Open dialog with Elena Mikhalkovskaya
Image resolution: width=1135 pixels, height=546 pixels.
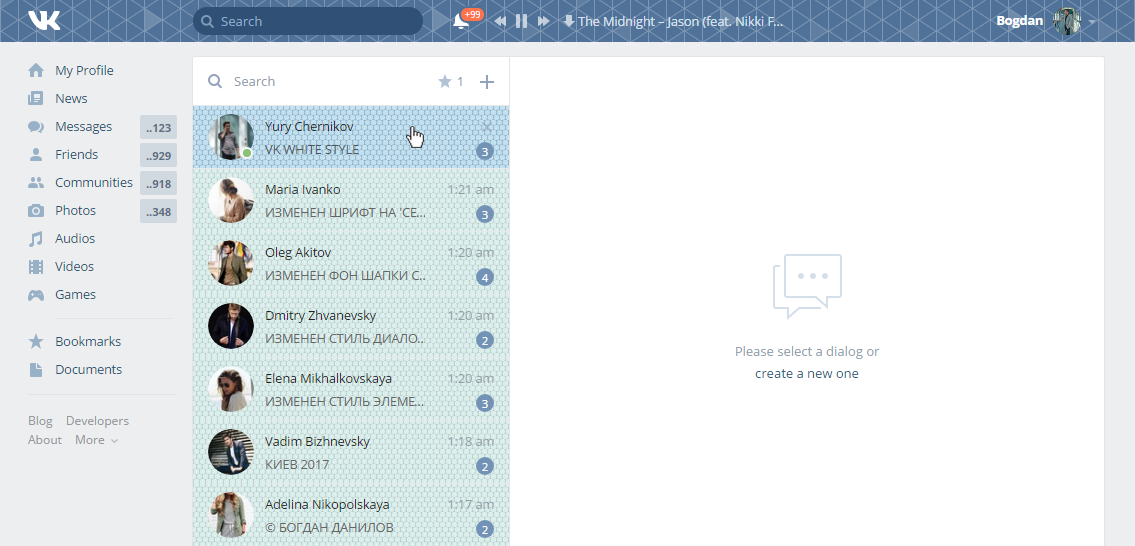pyautogui.click(x=351, y=389)
